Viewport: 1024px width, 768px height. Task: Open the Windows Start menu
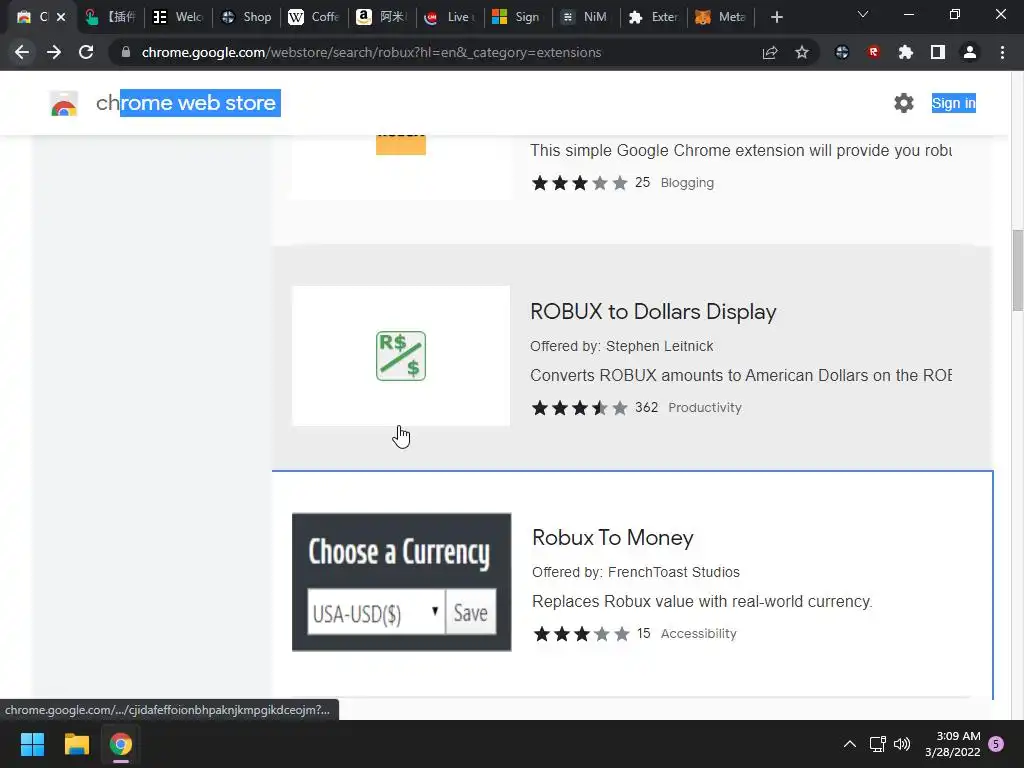[x=33, y=744]
